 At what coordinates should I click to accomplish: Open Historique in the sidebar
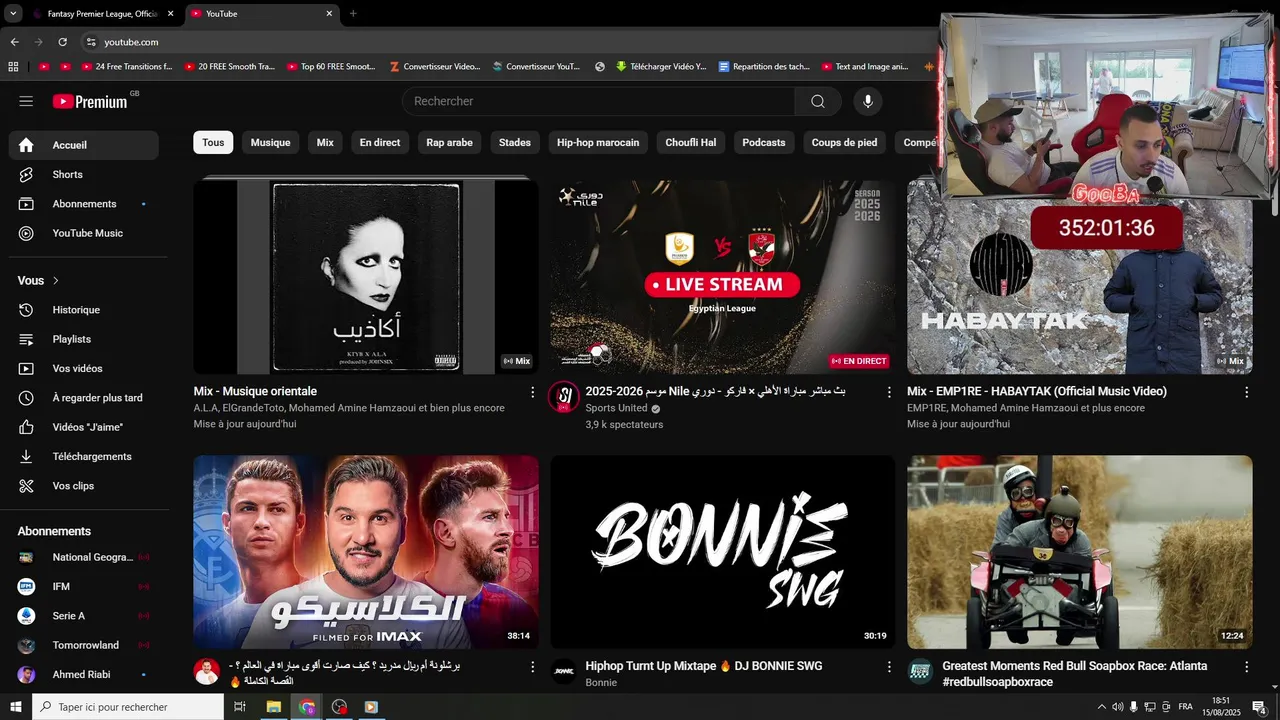click(x=84, y=310)
